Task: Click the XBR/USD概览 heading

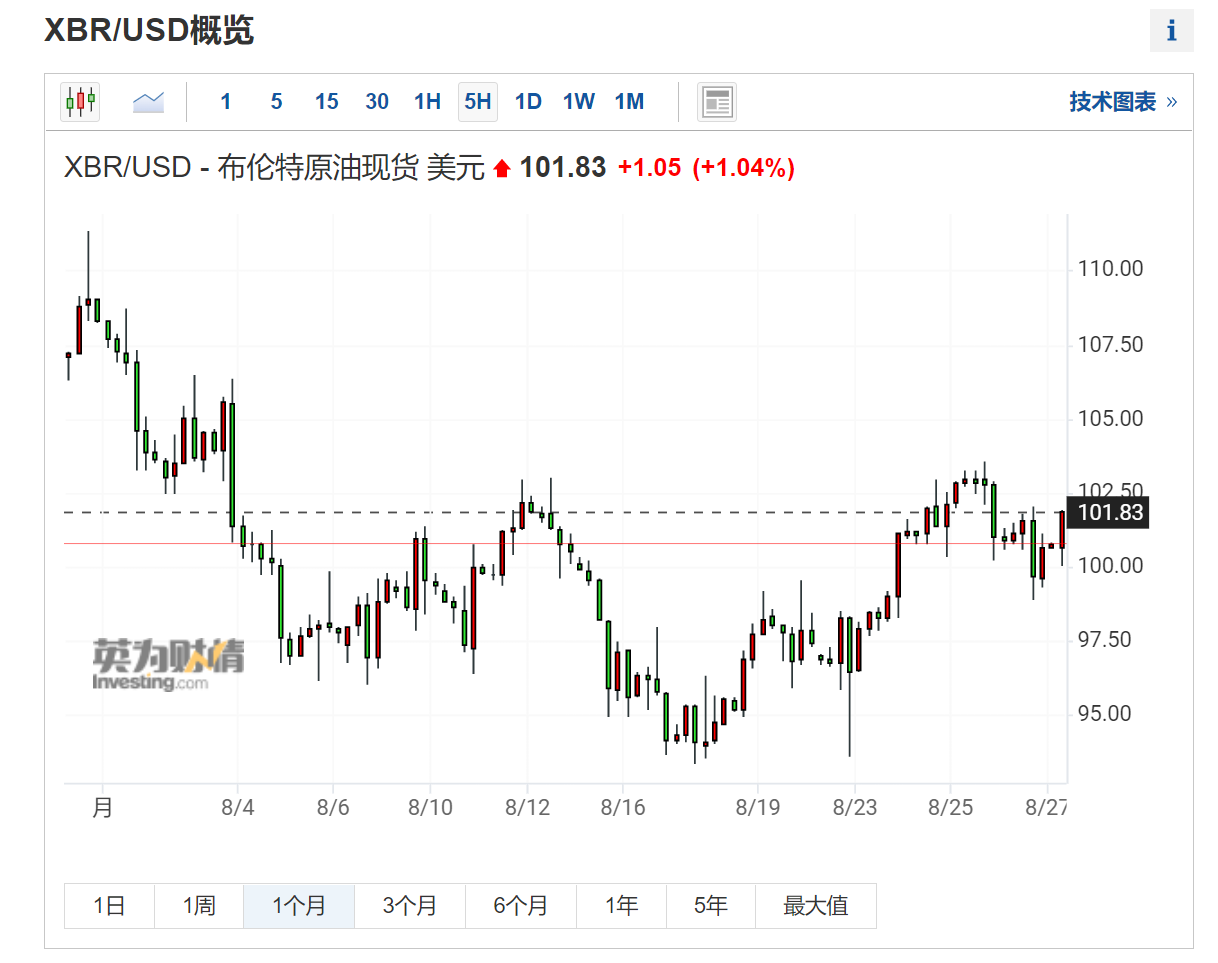Action: pyautogui.click(x=149, y=30)
